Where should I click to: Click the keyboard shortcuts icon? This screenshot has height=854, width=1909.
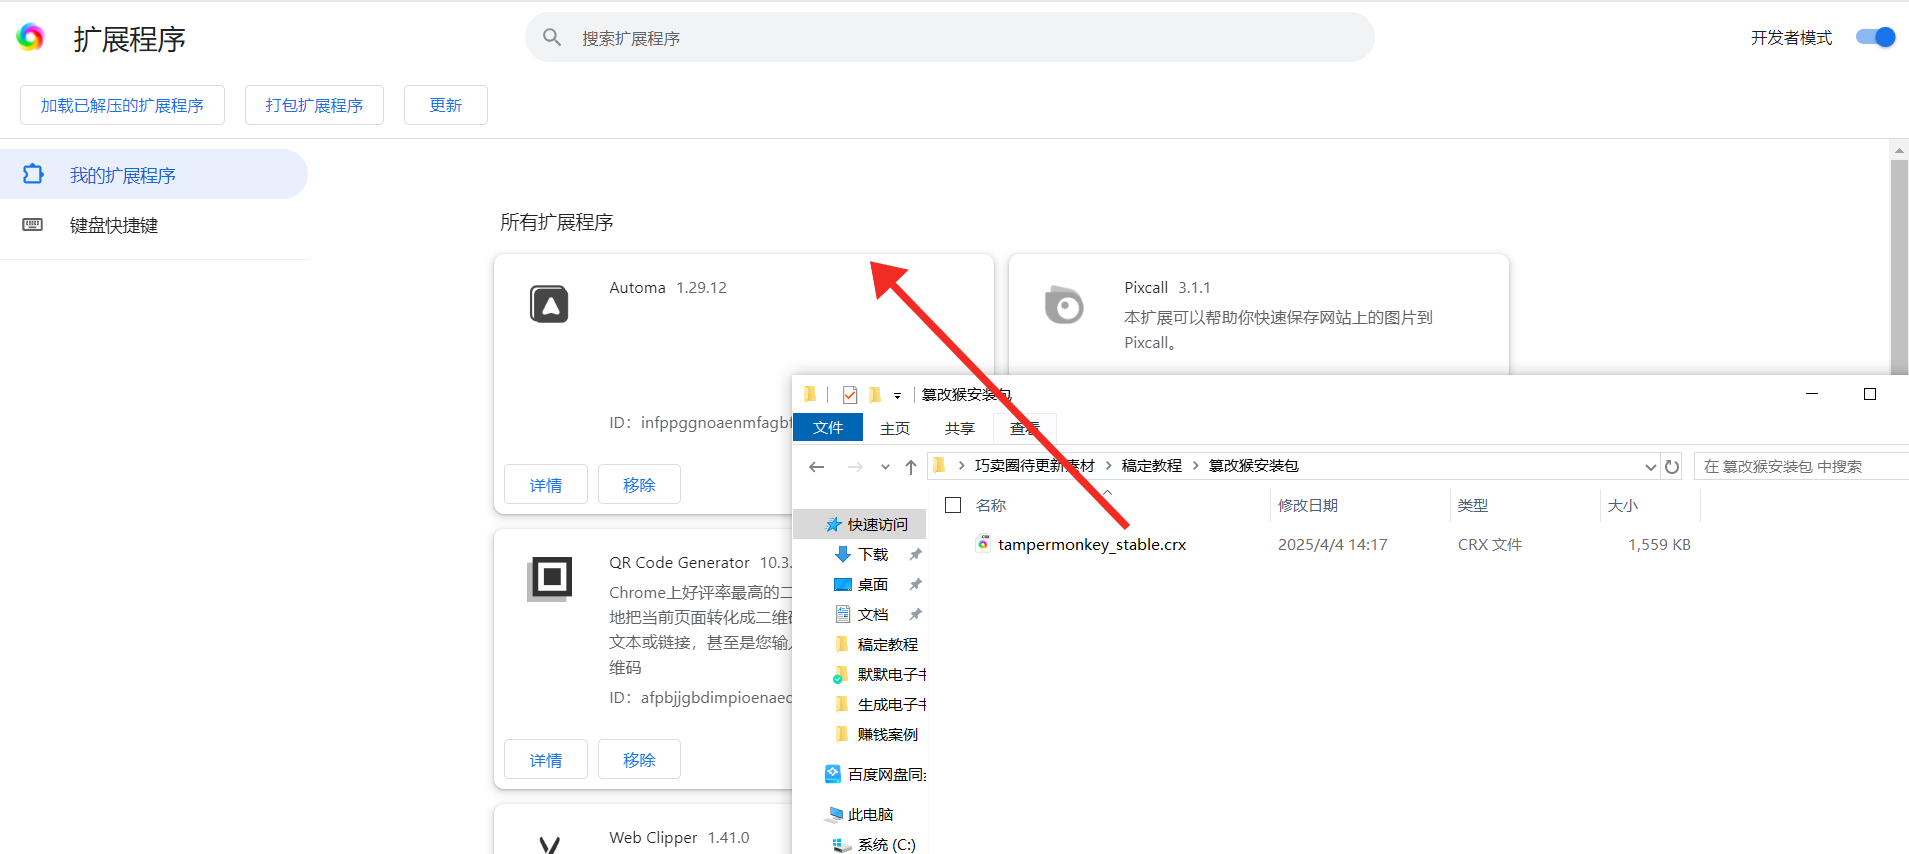(33, 225)
